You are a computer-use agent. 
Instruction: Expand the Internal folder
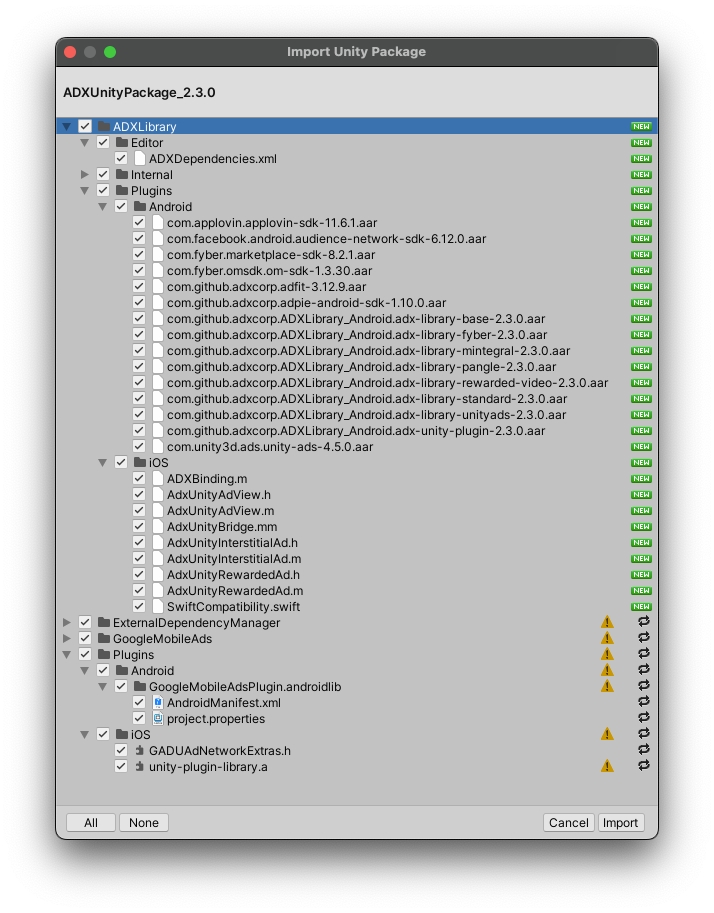click(85, 175)
